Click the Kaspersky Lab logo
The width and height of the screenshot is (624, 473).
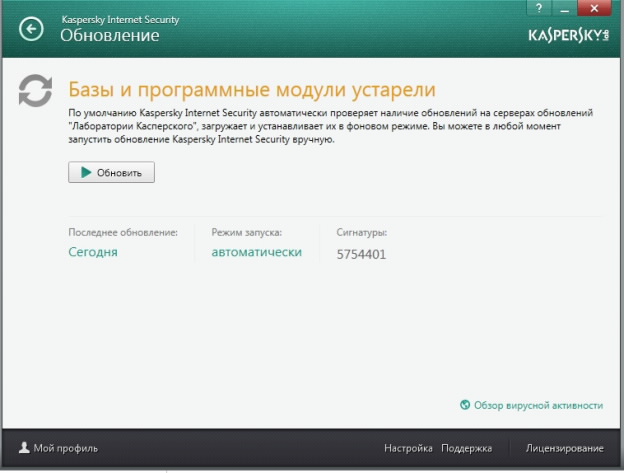coord(569,35)
